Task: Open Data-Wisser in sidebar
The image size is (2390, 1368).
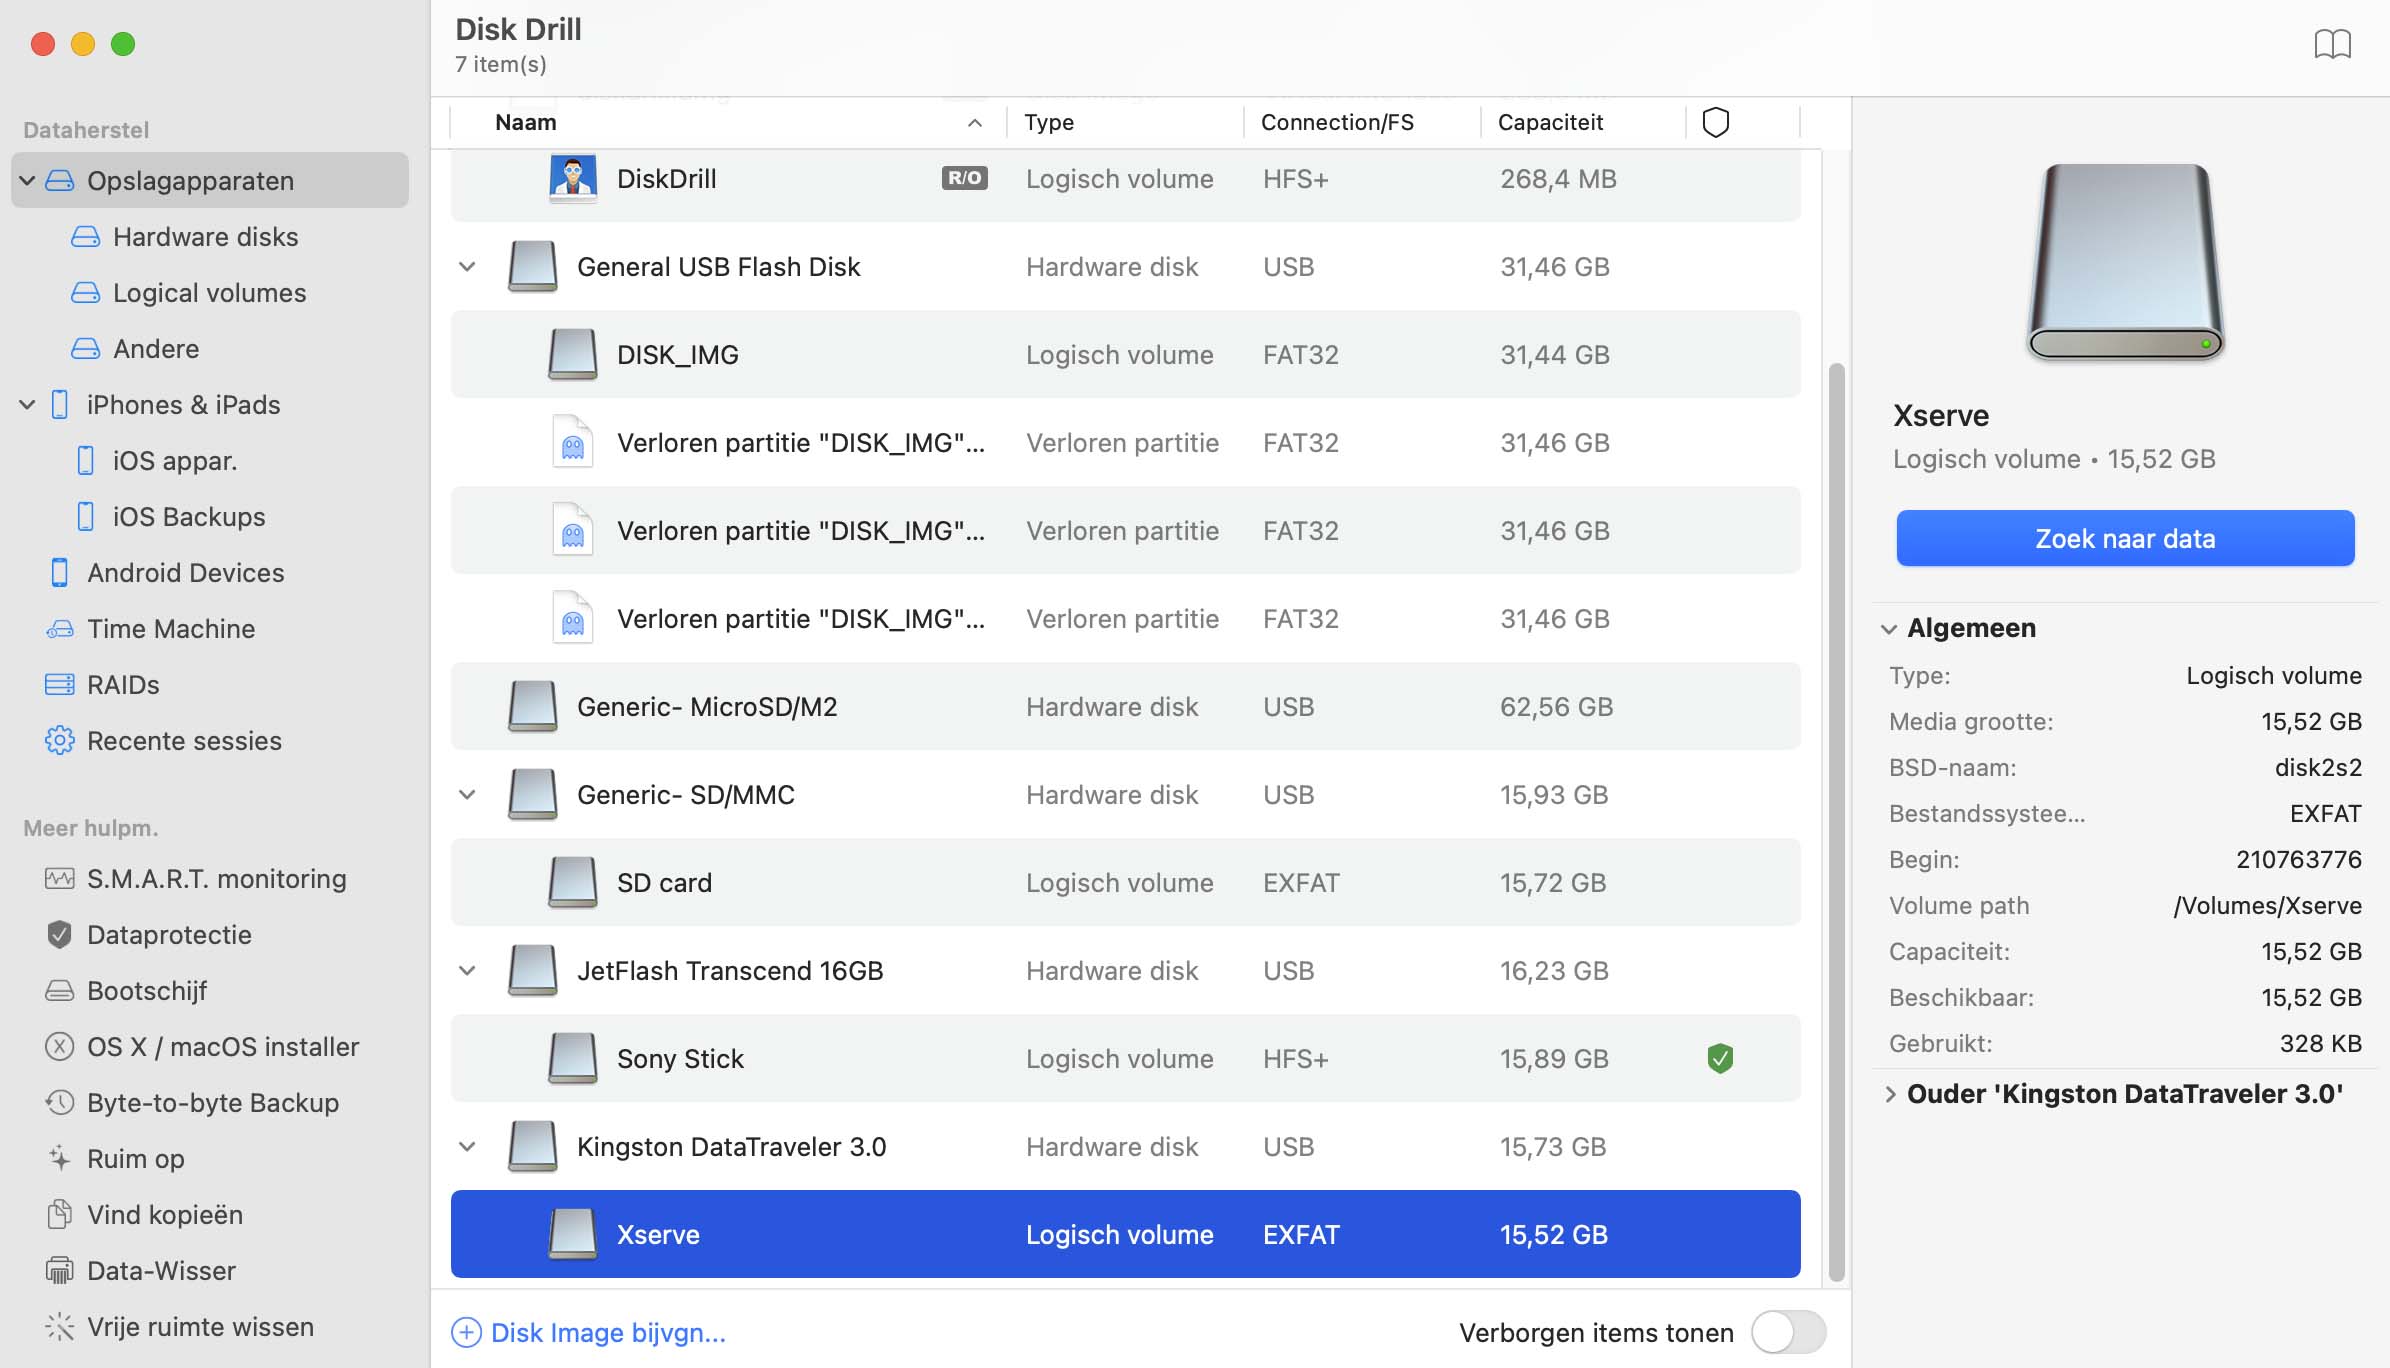Action: (161, 1271)
